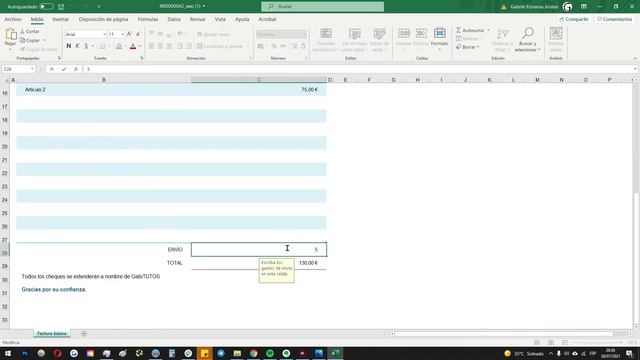Confirm the entry with the checkmark icon
The height and width of the screenshot is (360, 640).
[x=64, y=69]
